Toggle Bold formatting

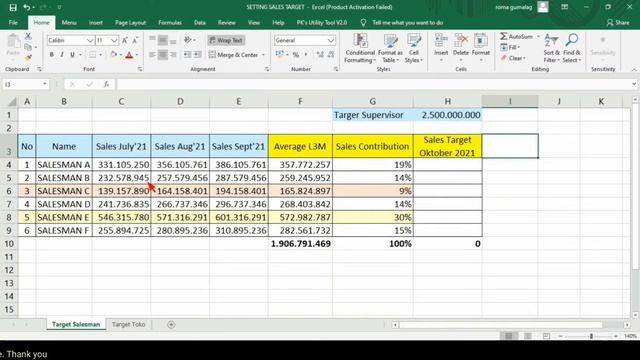pos(51,55)
